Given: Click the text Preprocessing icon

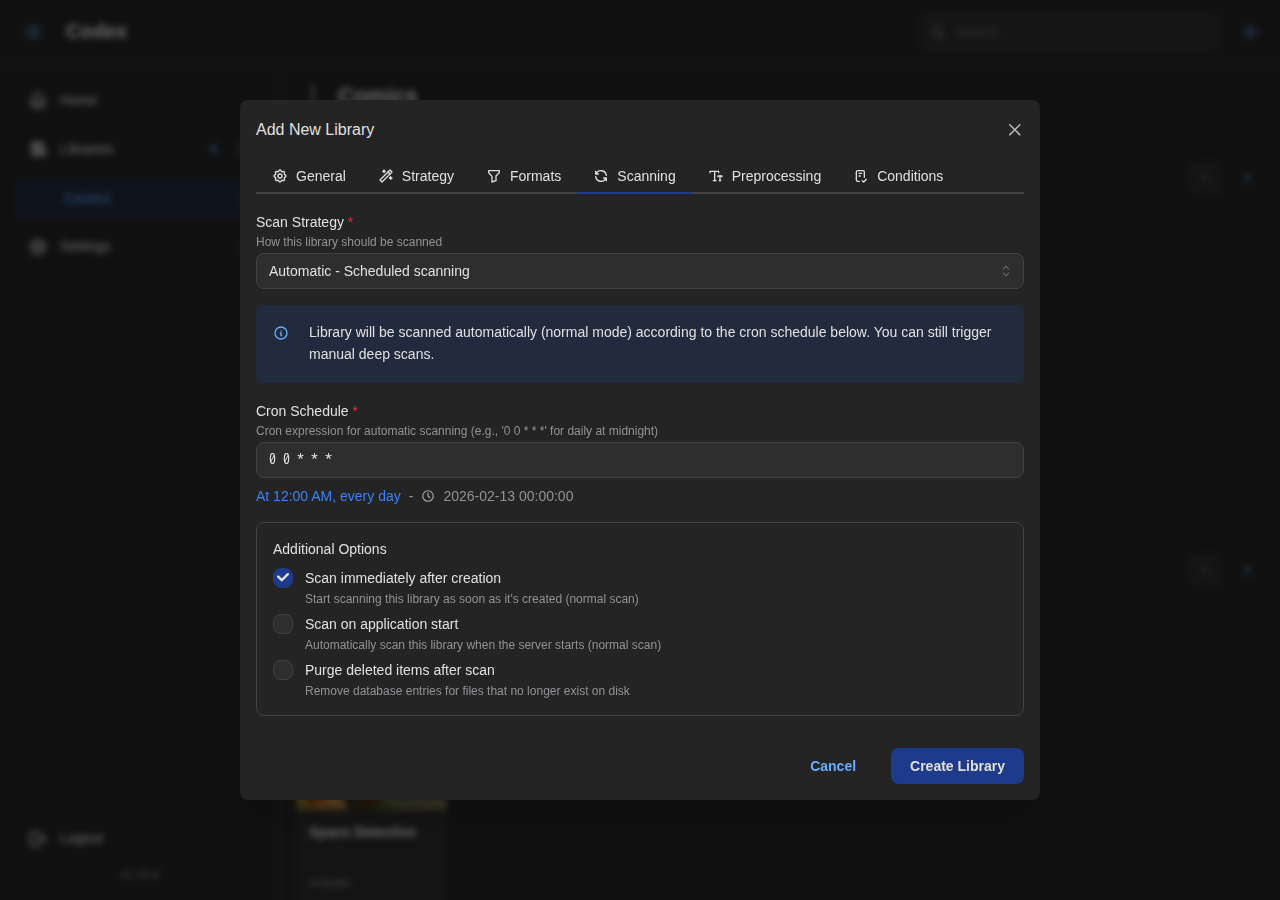Looking at the screenshot, I should pos(716,176).
